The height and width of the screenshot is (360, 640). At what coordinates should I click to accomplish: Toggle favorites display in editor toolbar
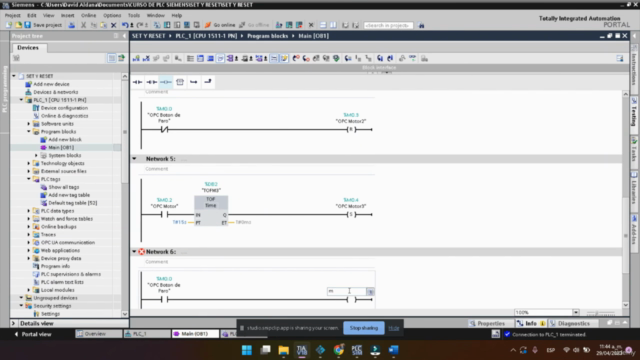(284, 59)
